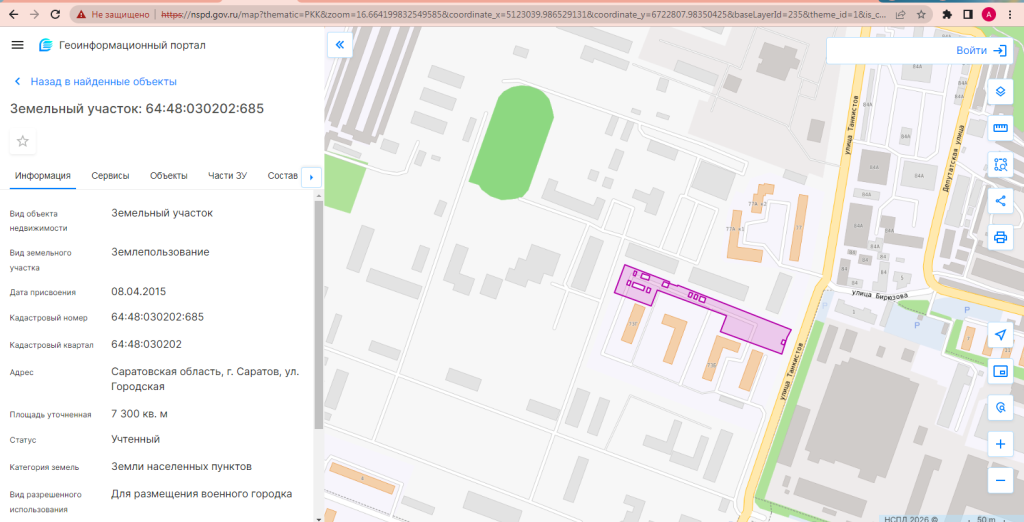Open the mini-map overview icon
The height and width of the screenshot is (522, 1024).
coord(1000,372)
